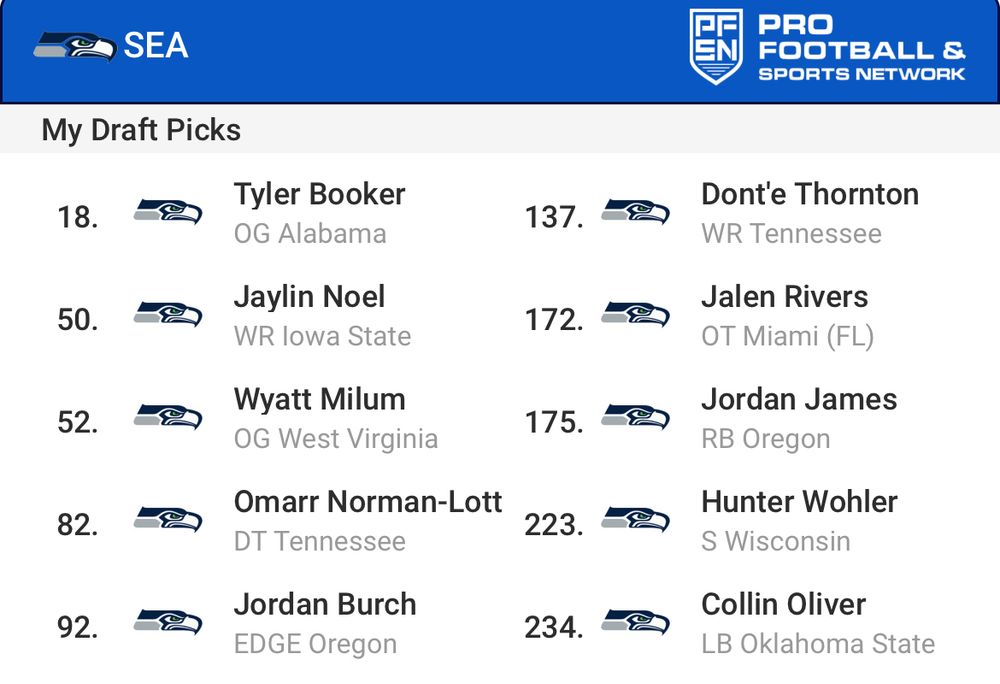Click pick number 92
1000x684 pixels.
[78, 627]
